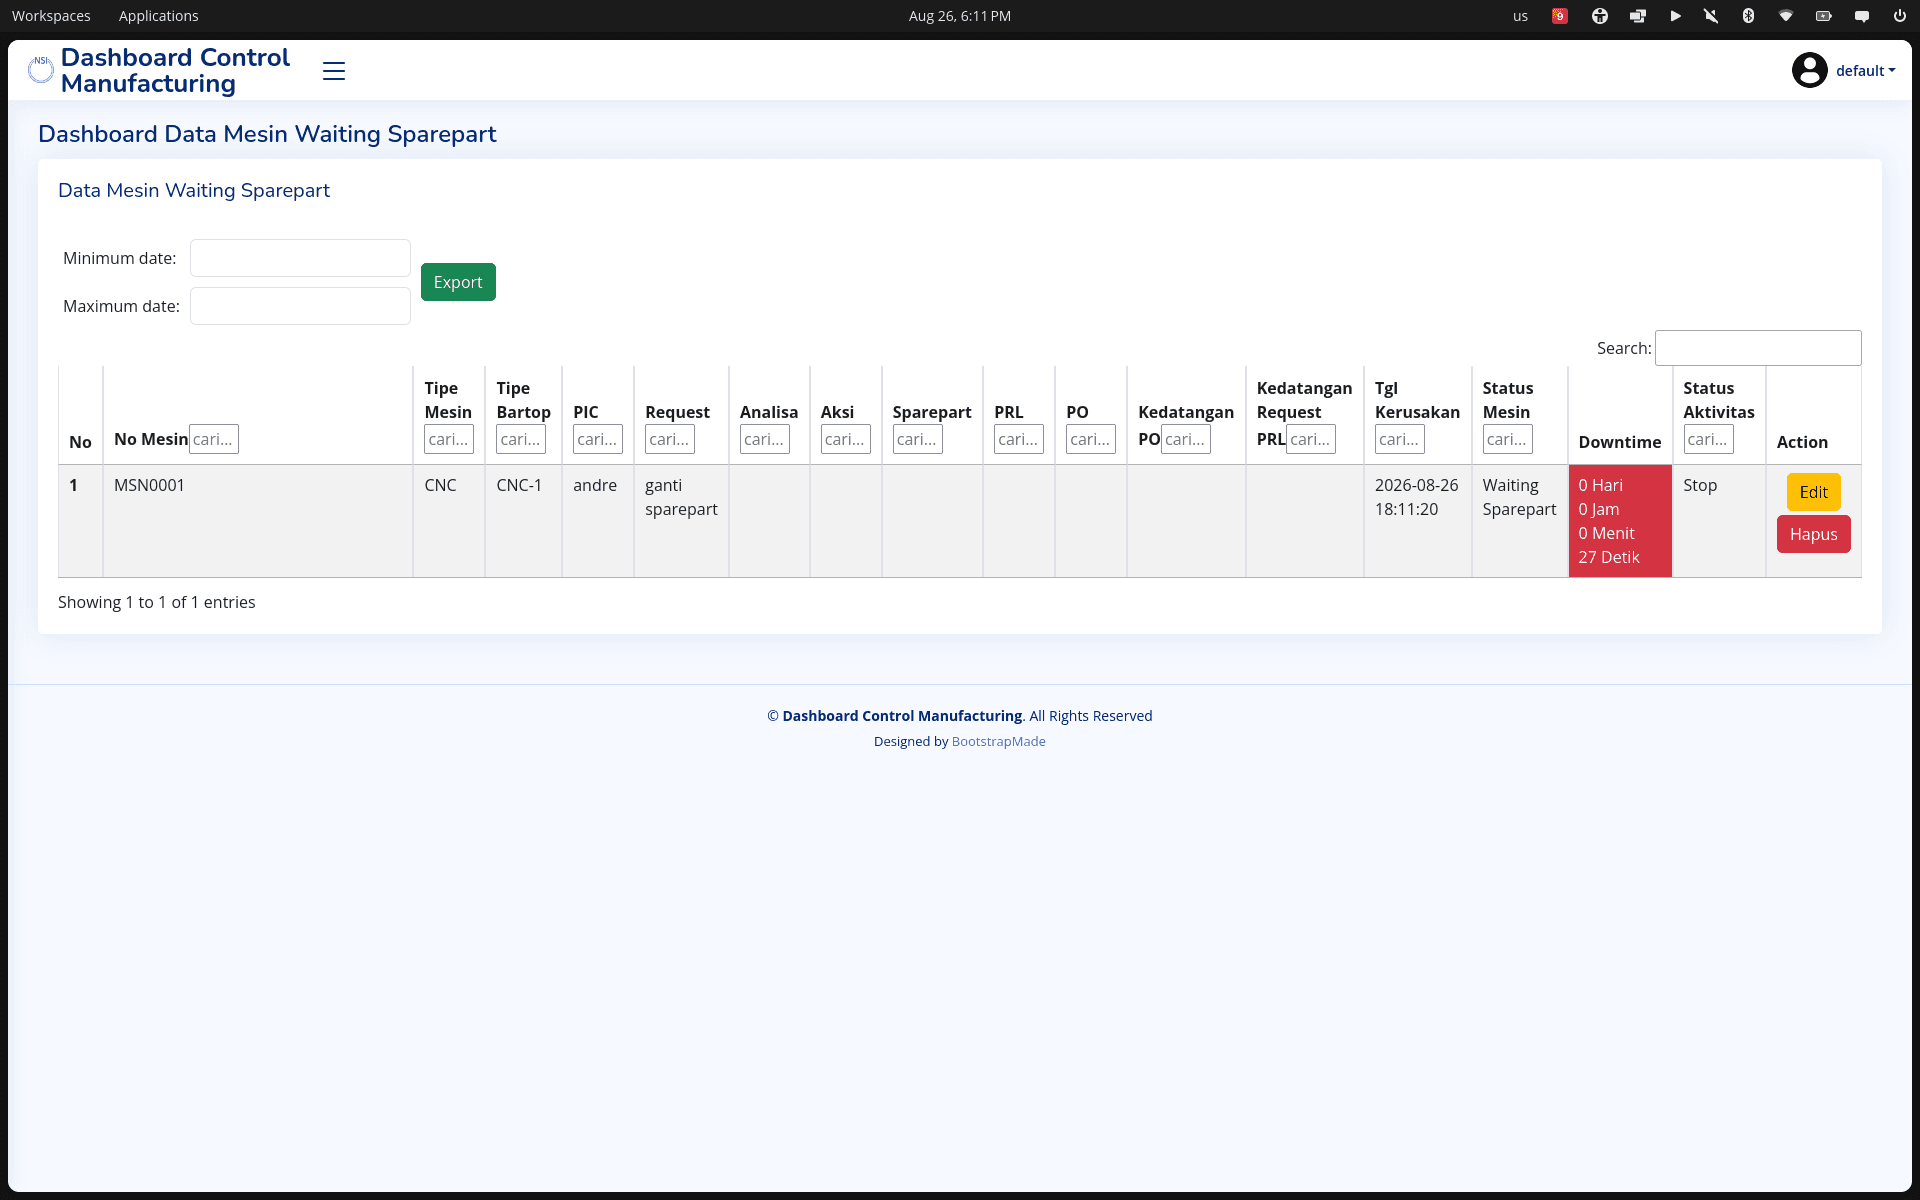Open the accessibility tray icon
The image size is (1920, 1200).
pos(1599,16)
